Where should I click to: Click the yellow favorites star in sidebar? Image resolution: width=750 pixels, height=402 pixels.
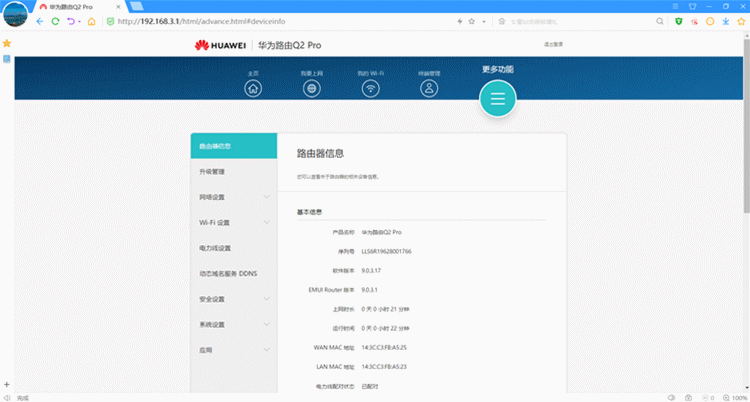(x=7, y=44)
